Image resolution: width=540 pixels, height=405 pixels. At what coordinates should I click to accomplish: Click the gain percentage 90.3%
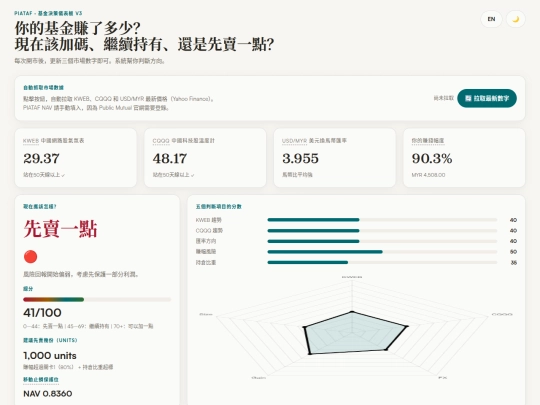(432, 158)
